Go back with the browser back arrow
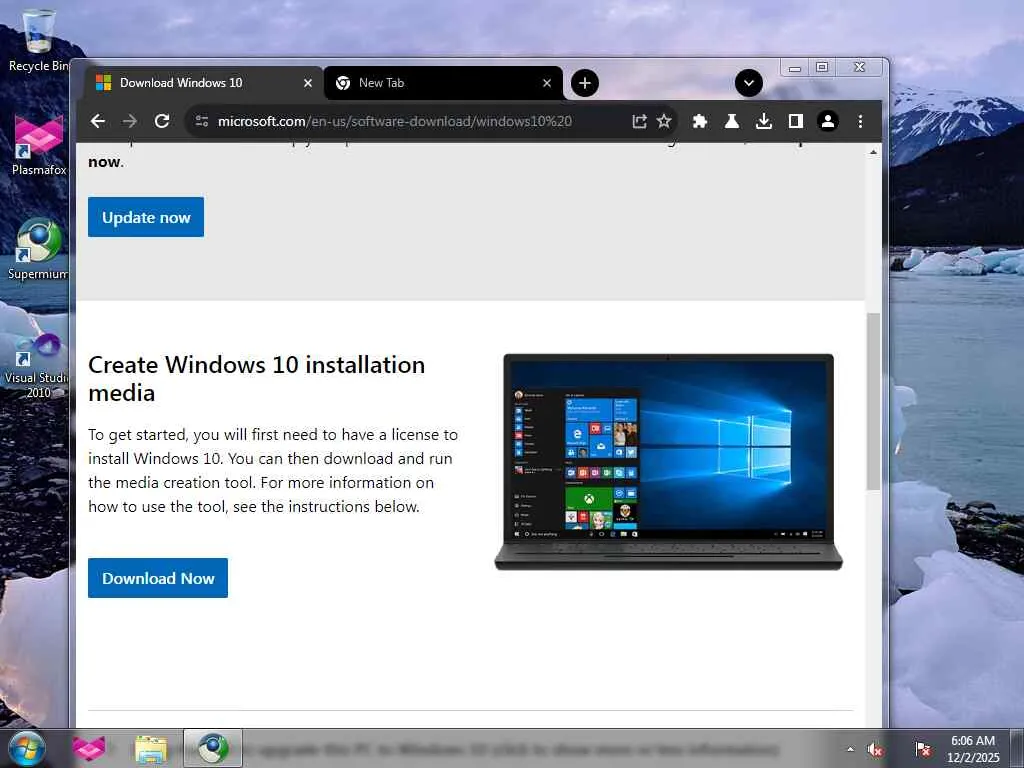1024x768 pixels. click(x=98, y=121)
